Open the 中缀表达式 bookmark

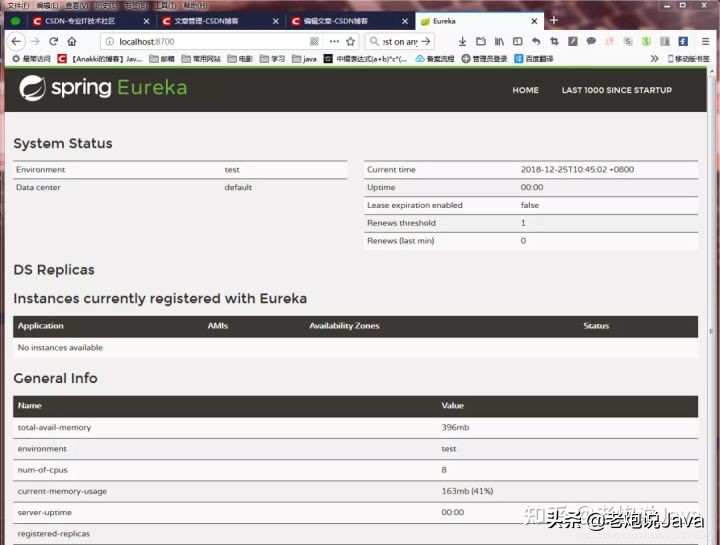(x=365, y=59)
